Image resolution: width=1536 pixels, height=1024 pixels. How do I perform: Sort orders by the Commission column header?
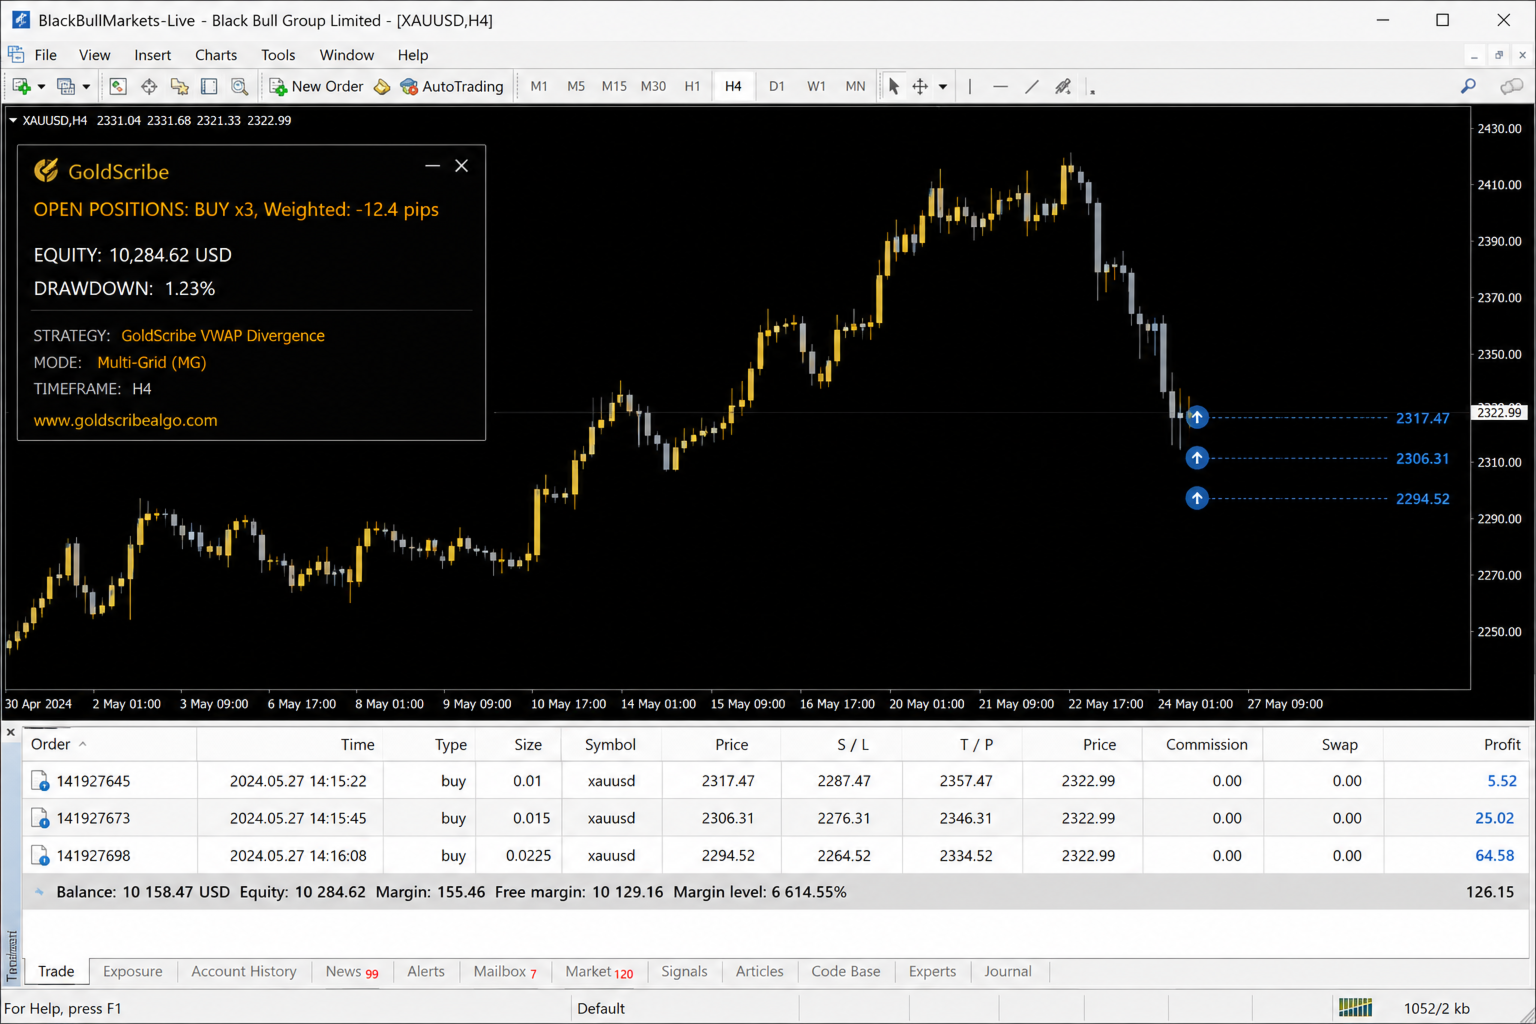click(1207, 744)
